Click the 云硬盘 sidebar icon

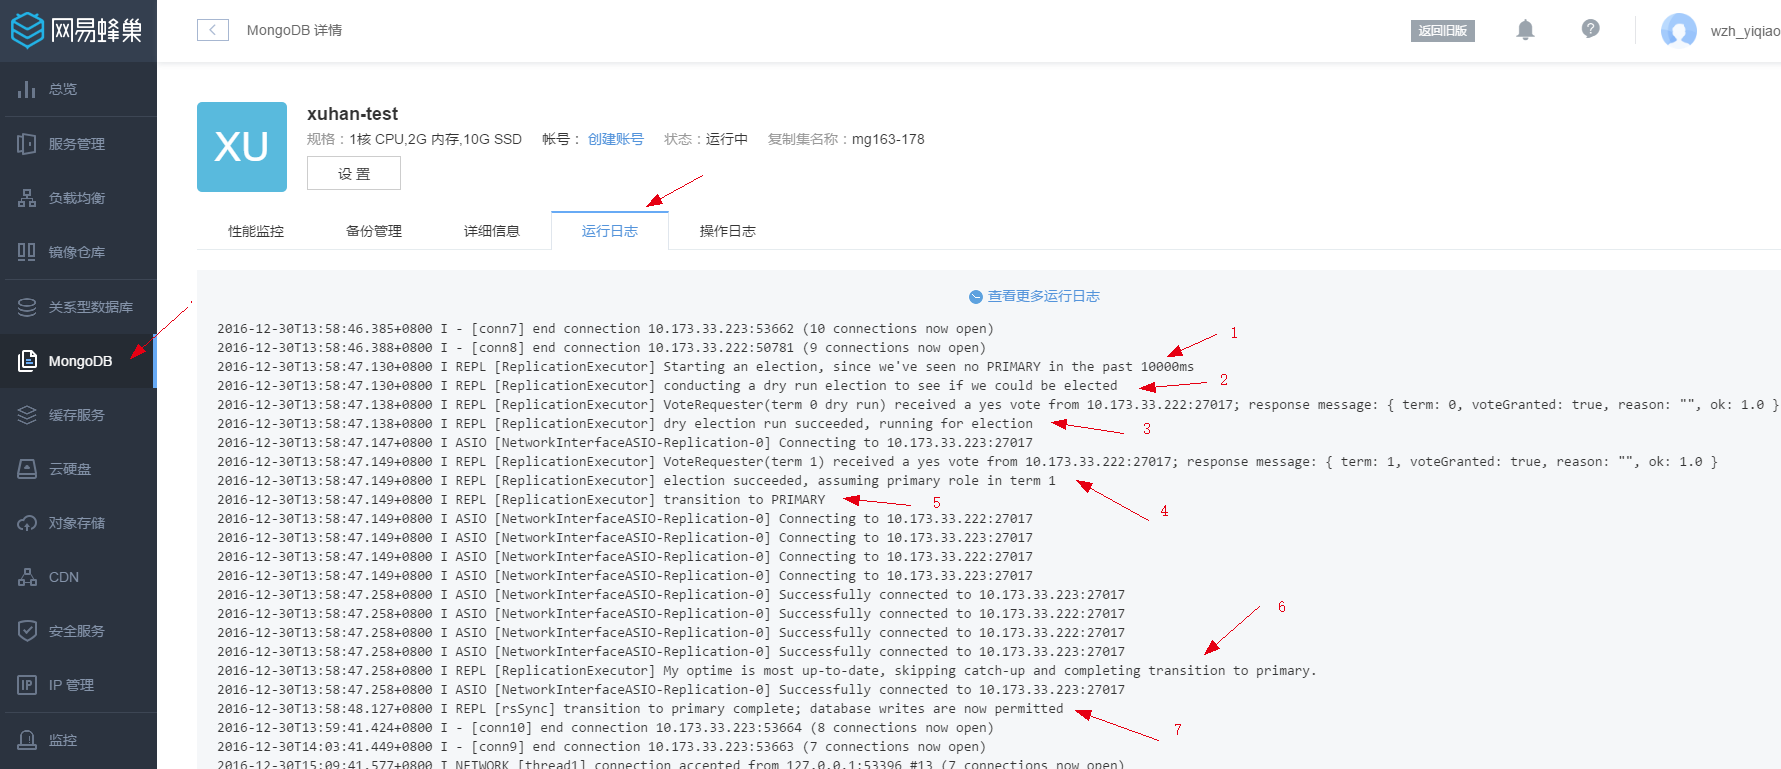(27, 469)
